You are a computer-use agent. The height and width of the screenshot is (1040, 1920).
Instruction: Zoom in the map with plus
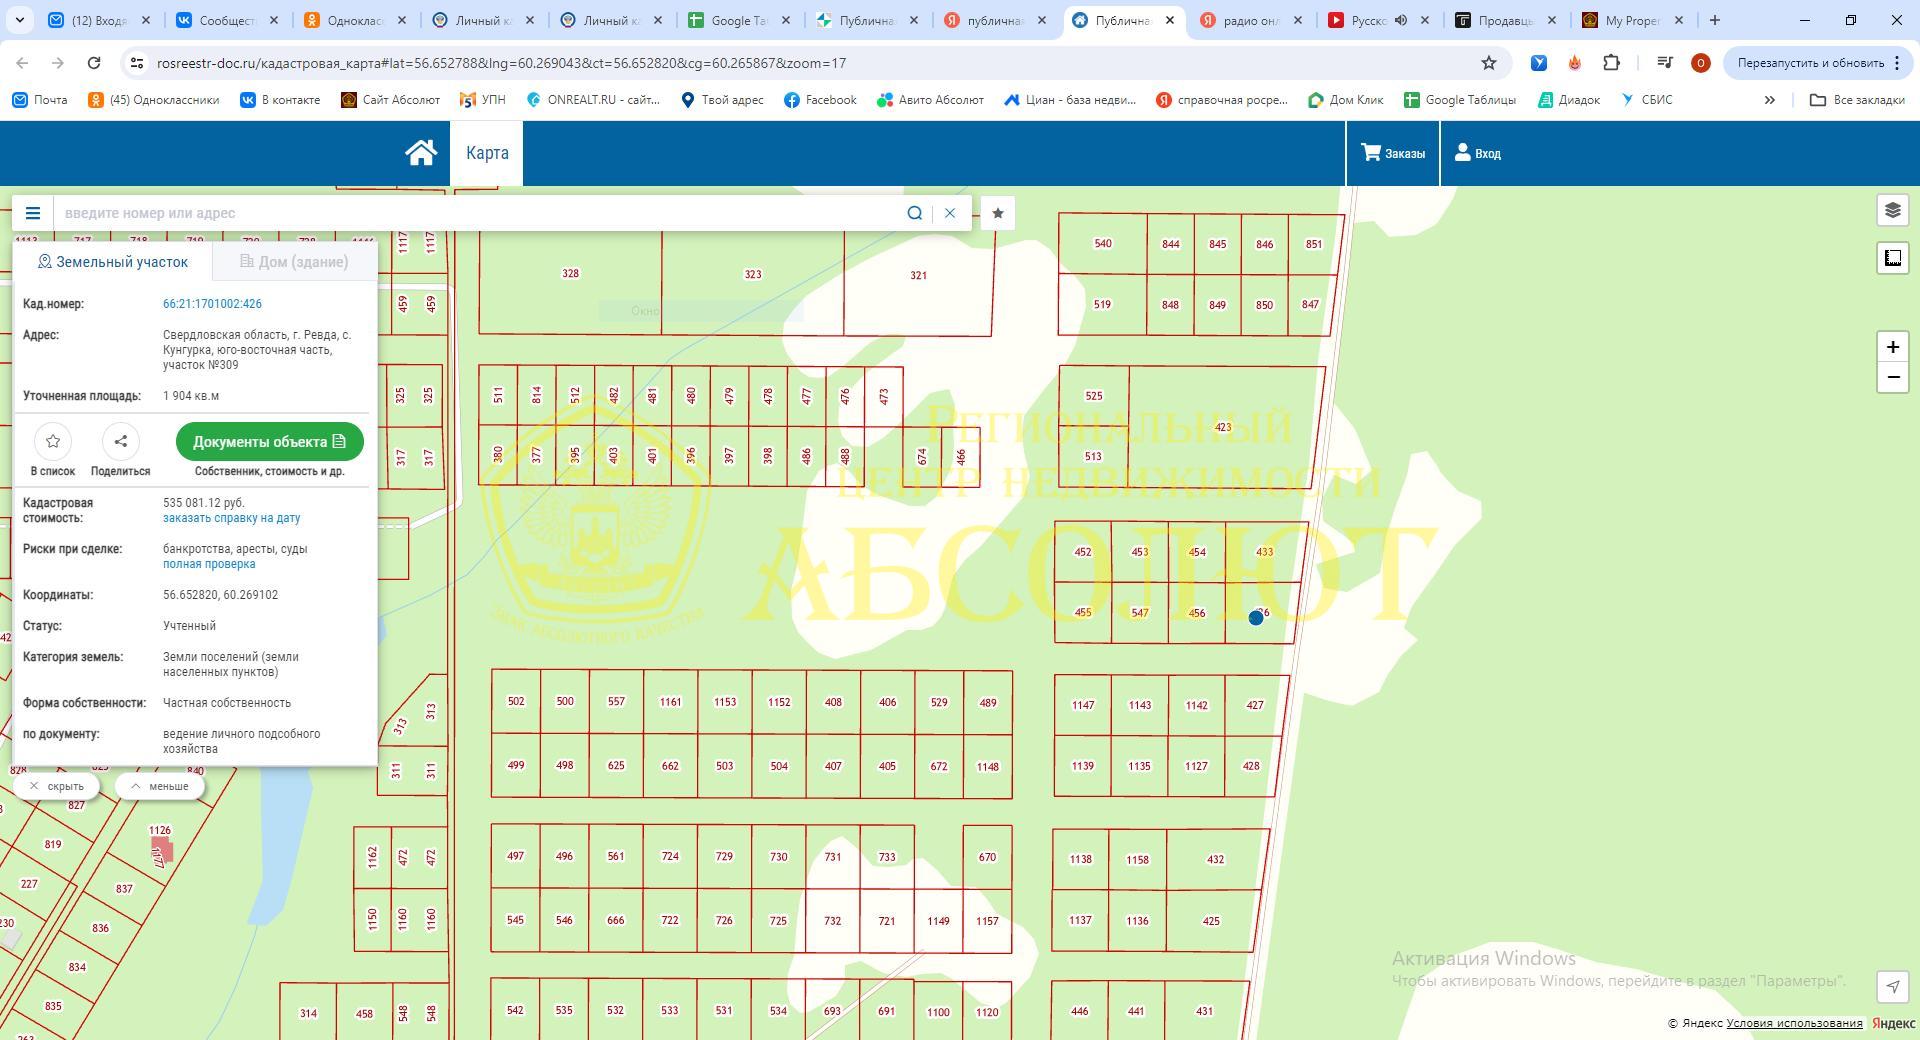(1892, 347)
